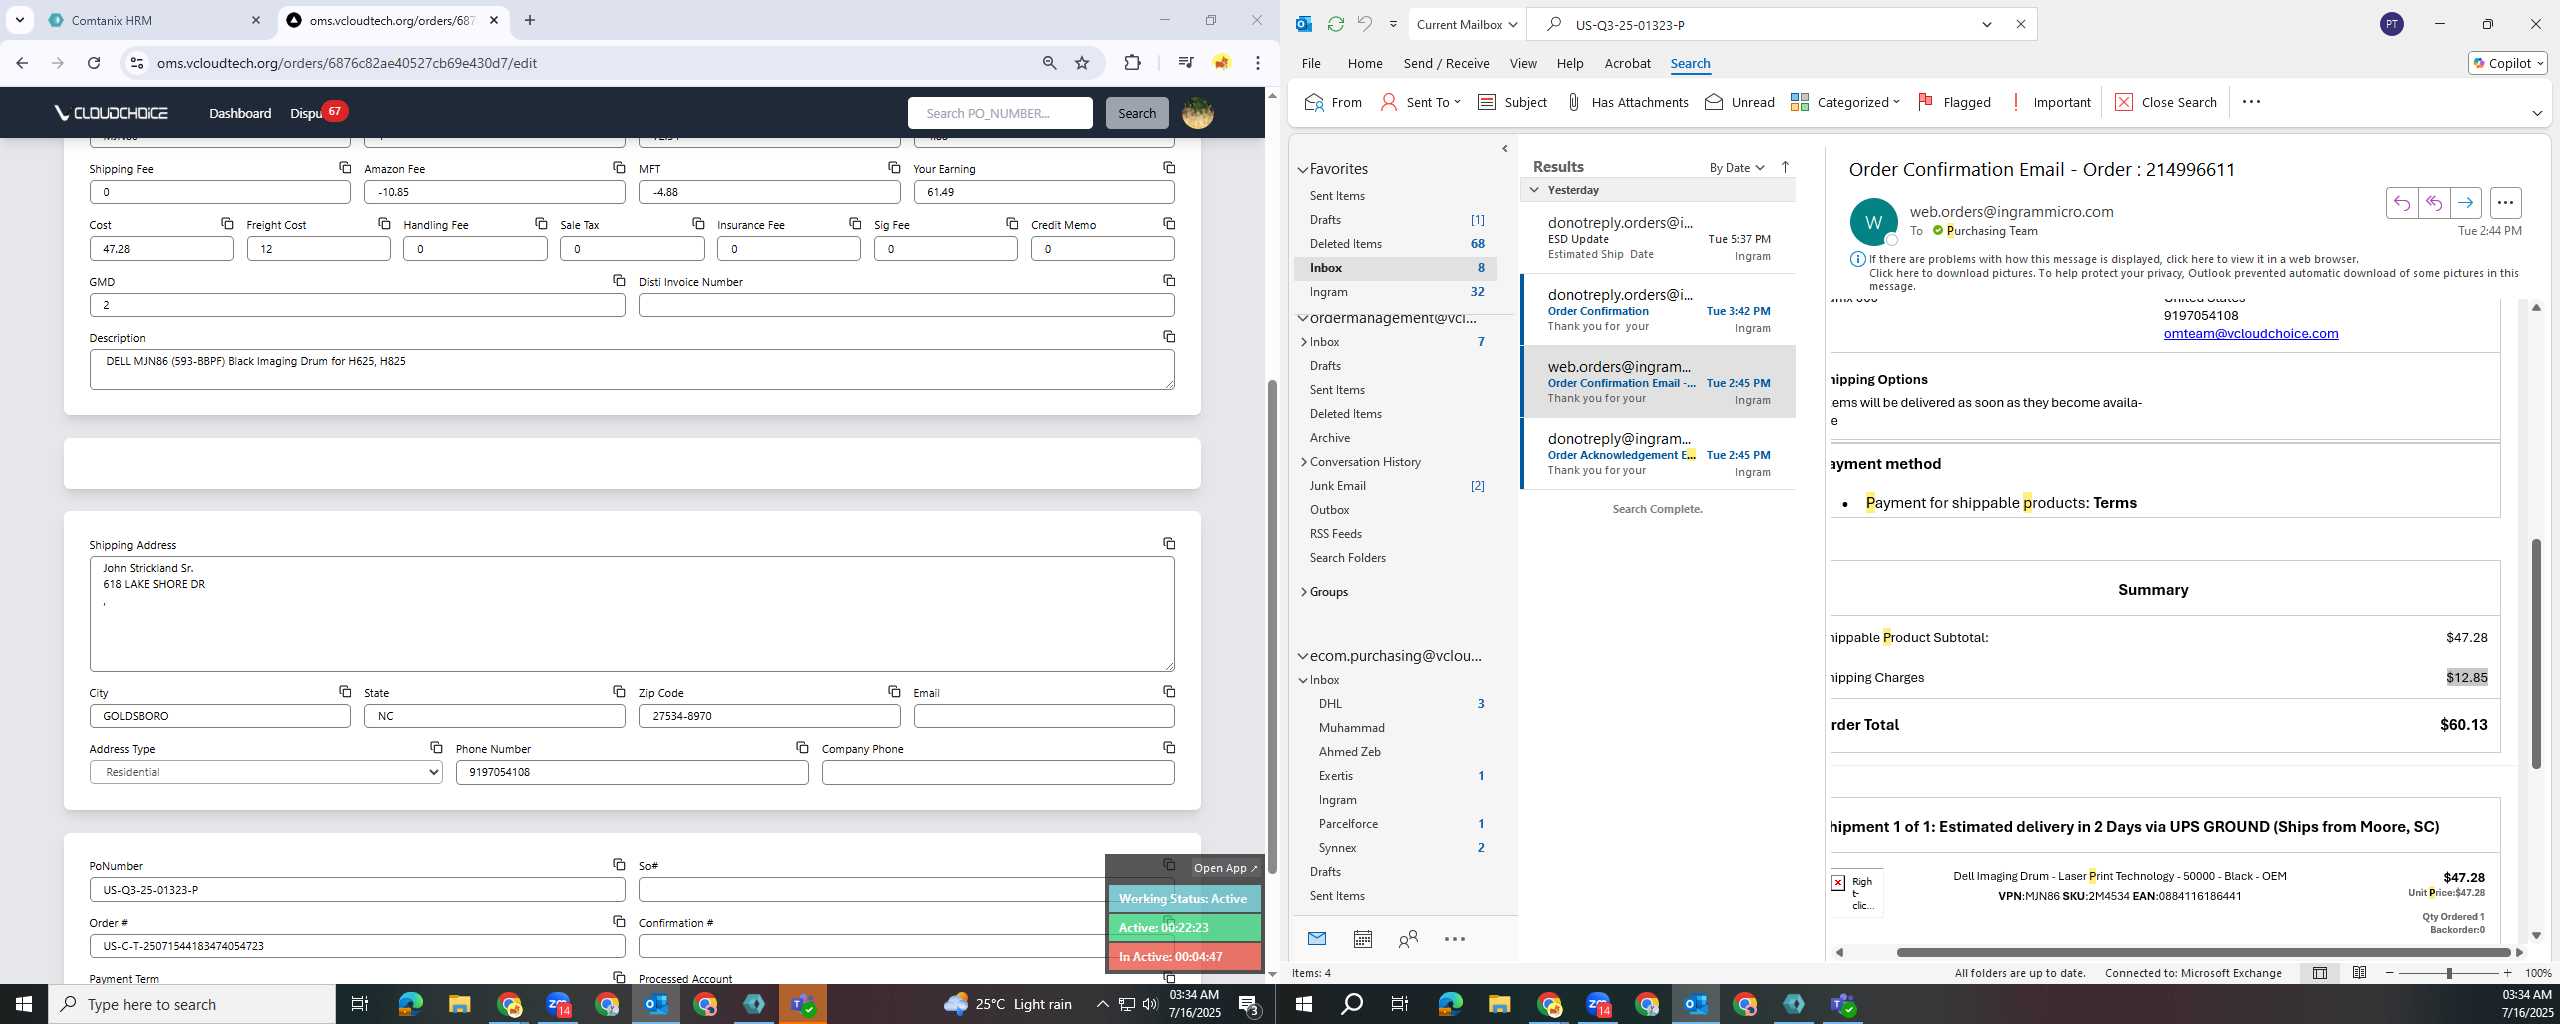Screen dimensions: 2560x1024
Task: Copy the Phone Number value
Action: (802, 747)
